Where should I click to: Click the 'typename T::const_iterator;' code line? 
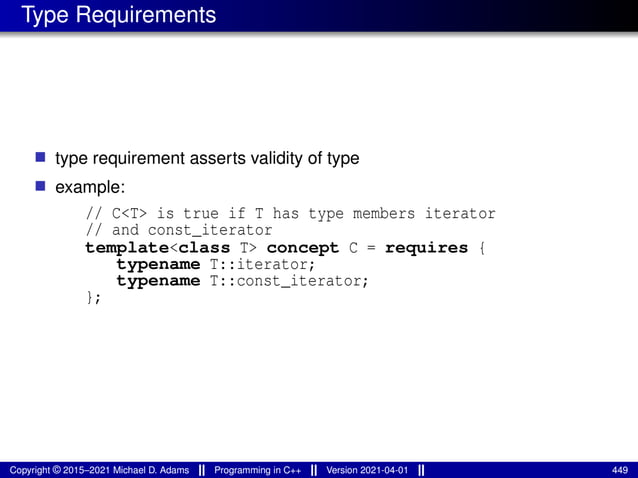tap(243, 281)
